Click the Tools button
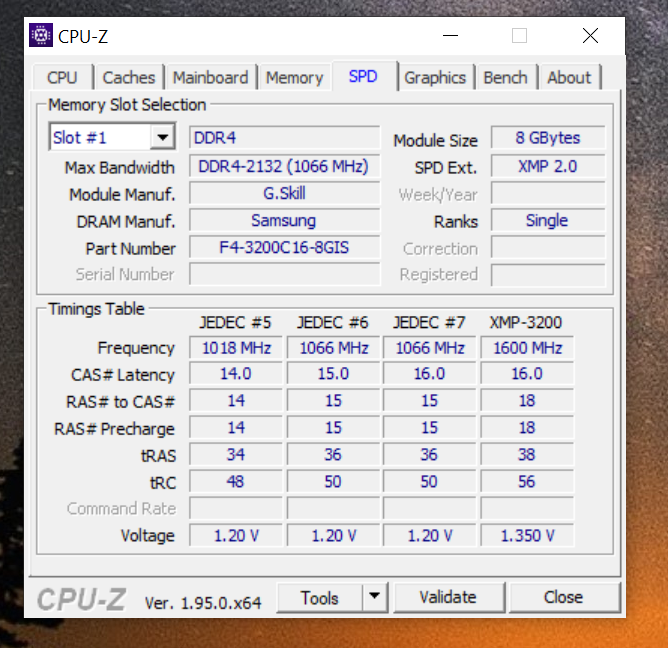Viewport: 668px width, 648px height. pos(320,597)
